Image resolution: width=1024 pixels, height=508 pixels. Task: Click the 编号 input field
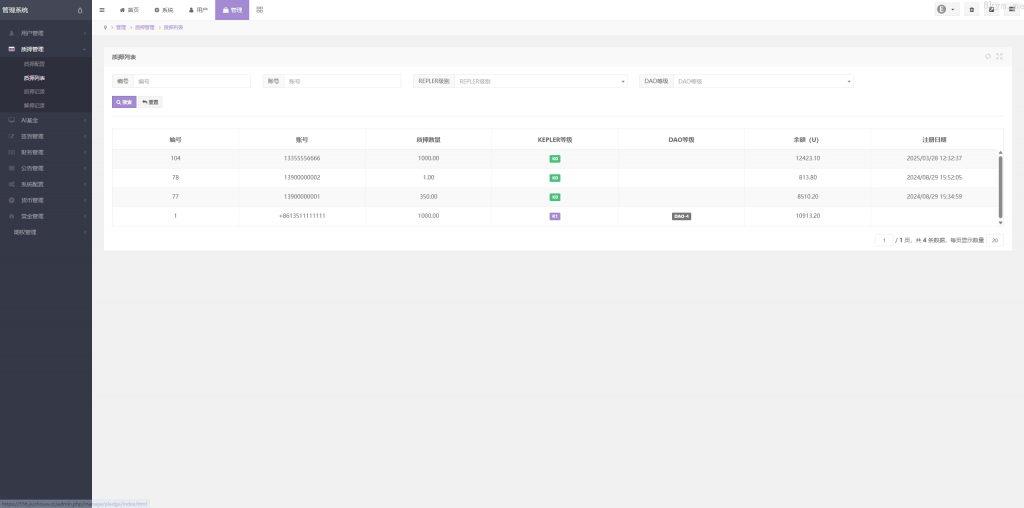[191, 81]
